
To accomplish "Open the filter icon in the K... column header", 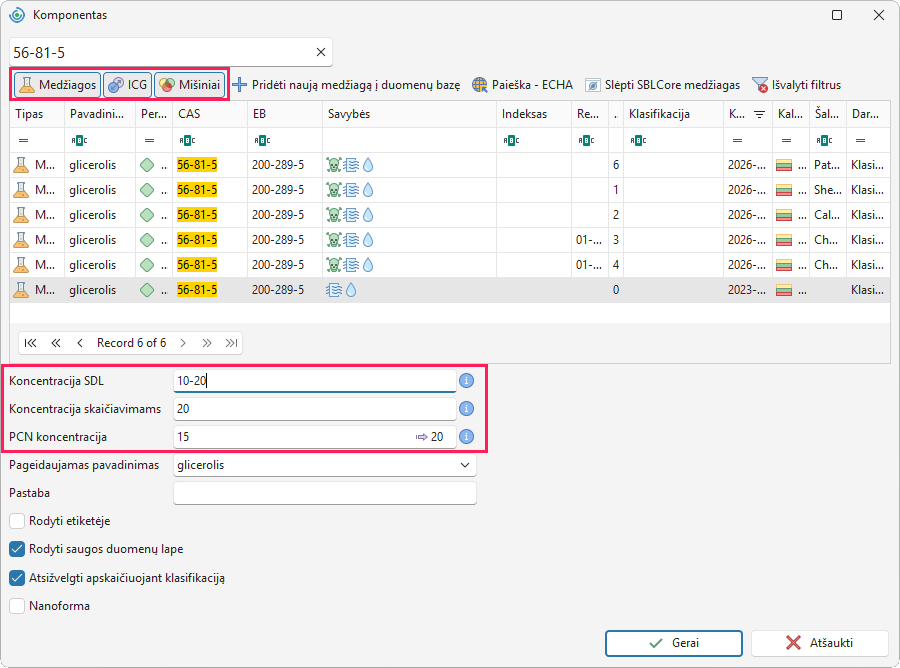I will (759, 114).
